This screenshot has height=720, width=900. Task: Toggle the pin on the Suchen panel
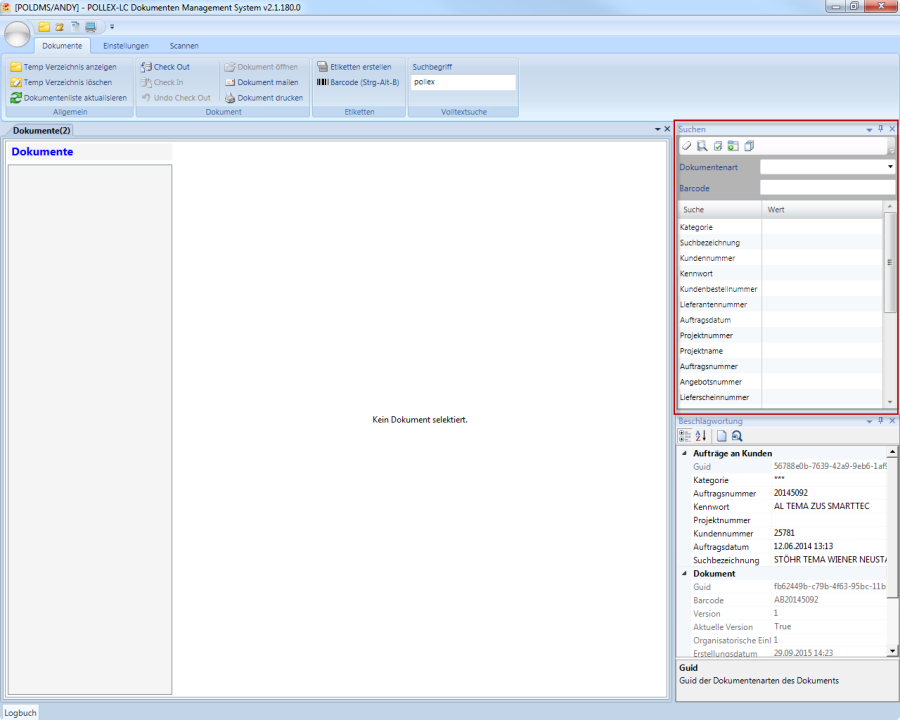880,129
